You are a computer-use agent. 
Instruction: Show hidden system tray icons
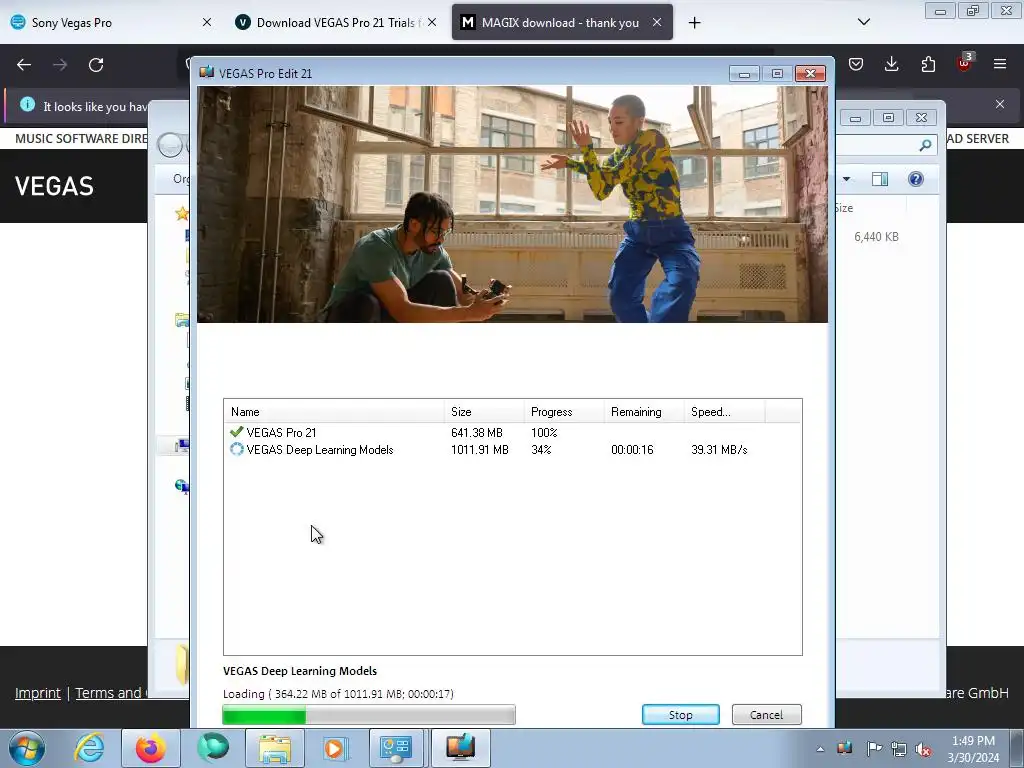pos(820,748)
